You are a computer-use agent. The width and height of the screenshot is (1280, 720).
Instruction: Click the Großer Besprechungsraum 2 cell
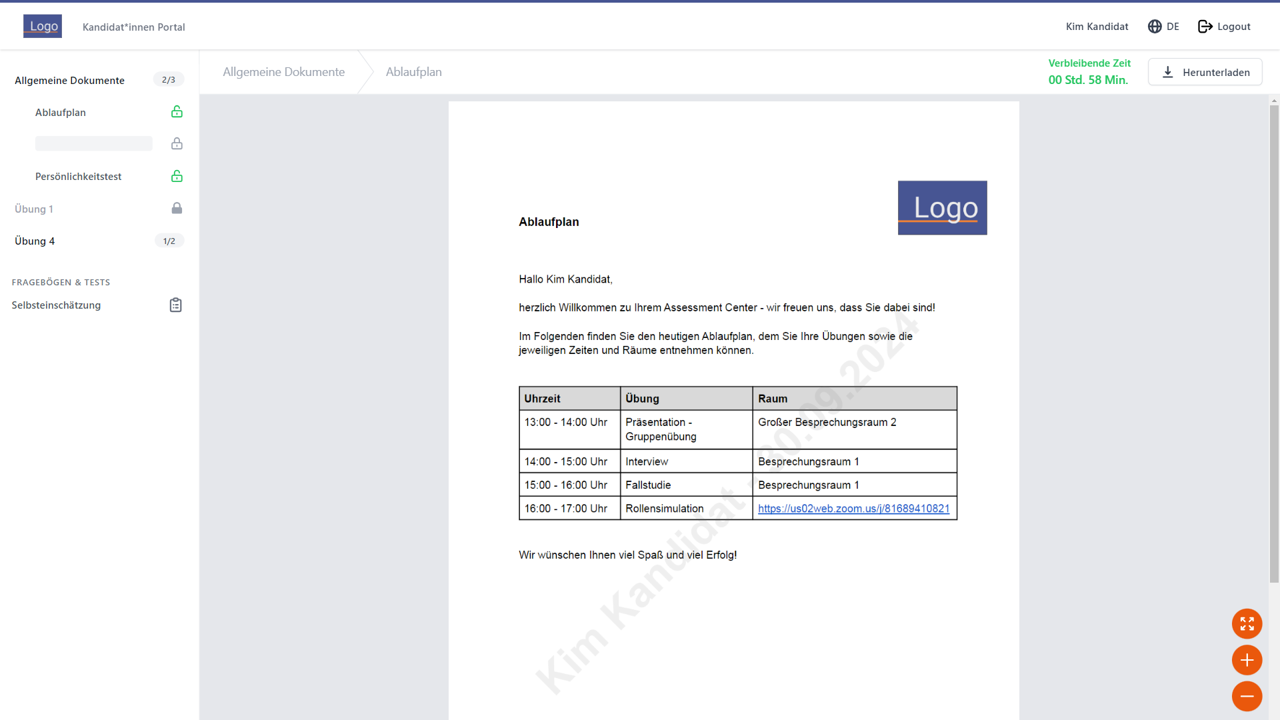pyautogui.click(x=855, y=429)
